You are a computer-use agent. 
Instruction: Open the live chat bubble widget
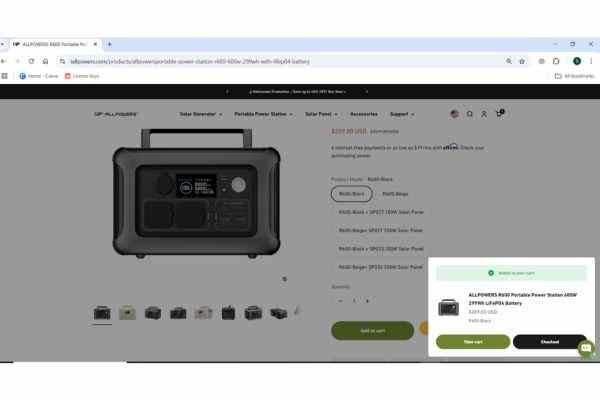coord(586,349)
